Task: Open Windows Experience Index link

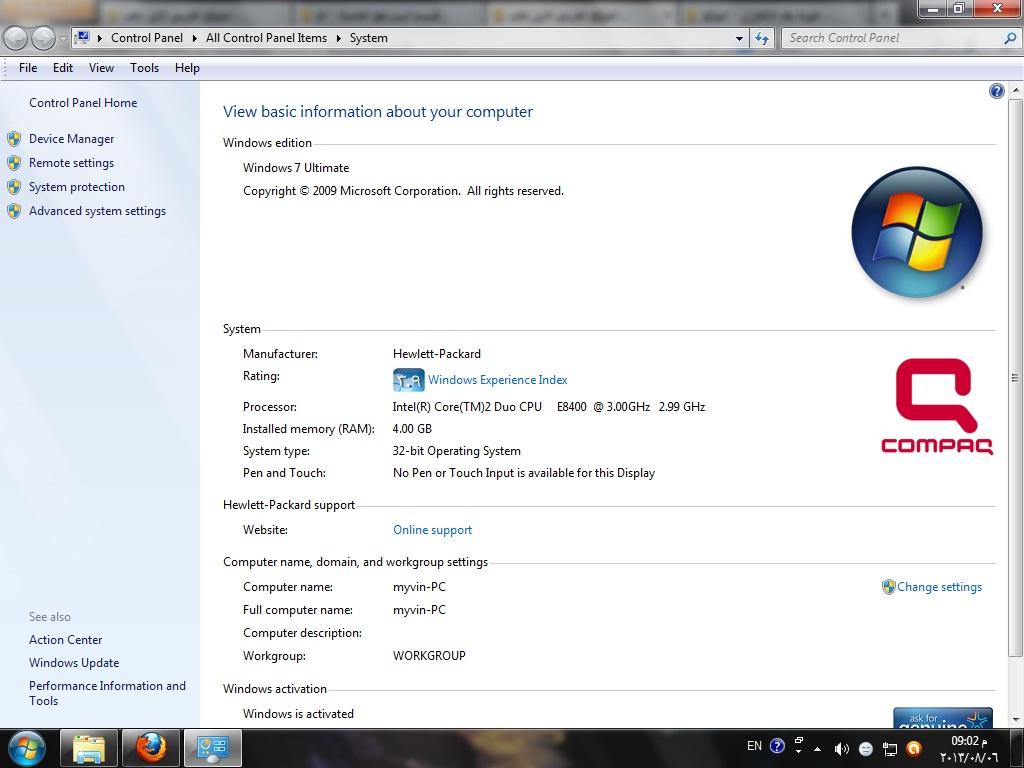Action: tap(498, 379)
